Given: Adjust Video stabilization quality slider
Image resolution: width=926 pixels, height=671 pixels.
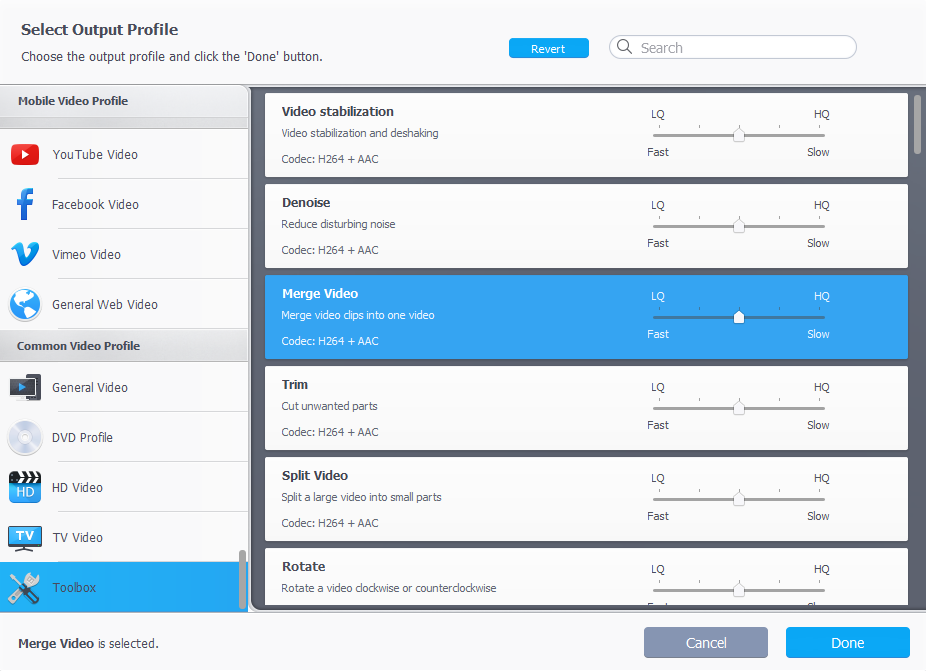Looking at the screenshot, I should (739, 135).
